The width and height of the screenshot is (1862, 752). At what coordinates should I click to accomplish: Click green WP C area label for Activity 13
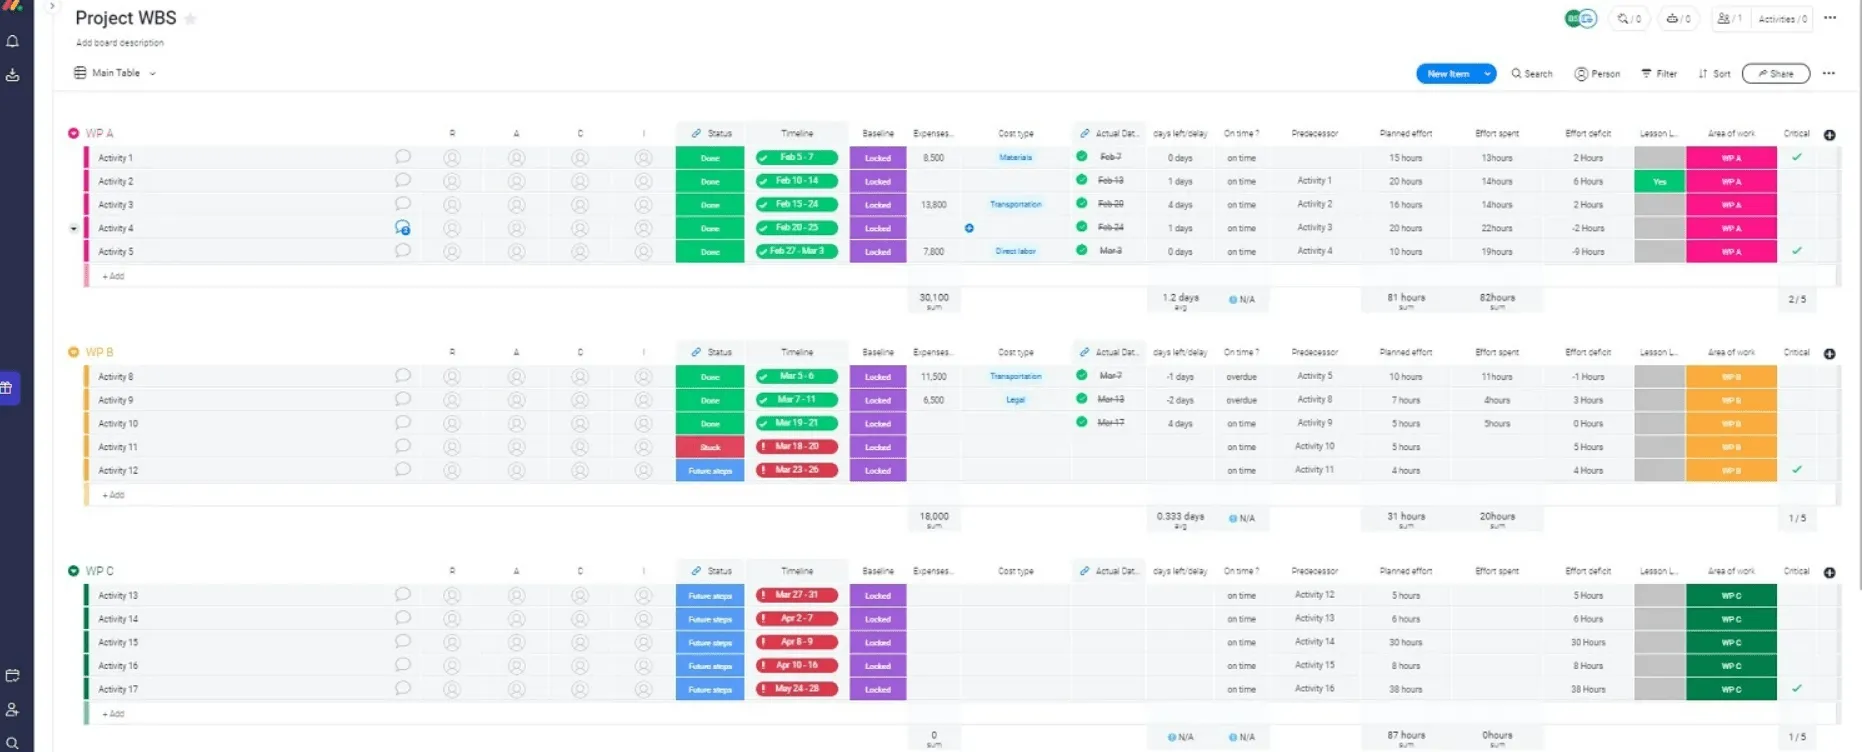point(1731,596)
